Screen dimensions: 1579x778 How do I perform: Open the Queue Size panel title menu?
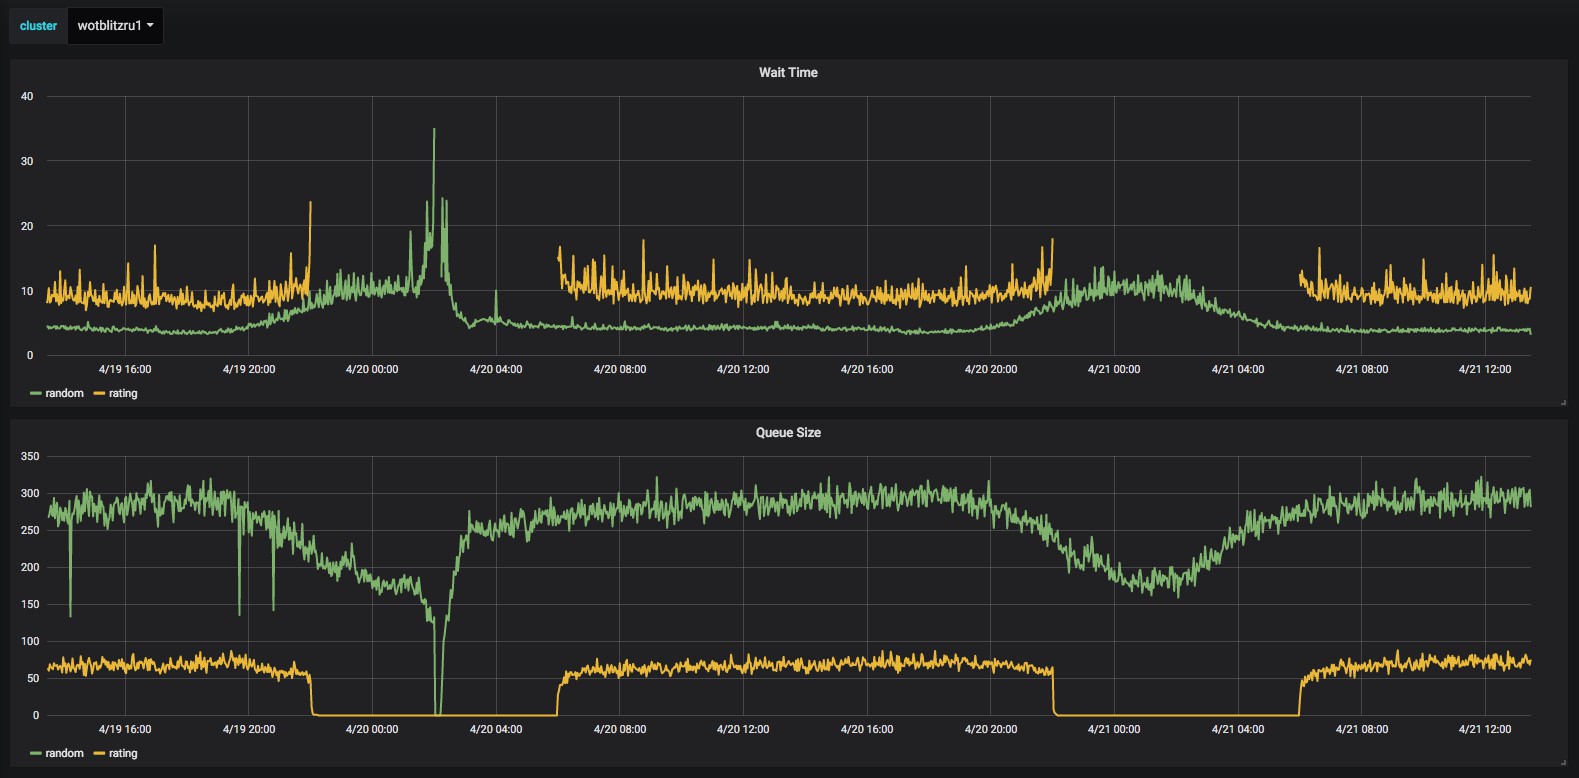(x=788, y=432)
